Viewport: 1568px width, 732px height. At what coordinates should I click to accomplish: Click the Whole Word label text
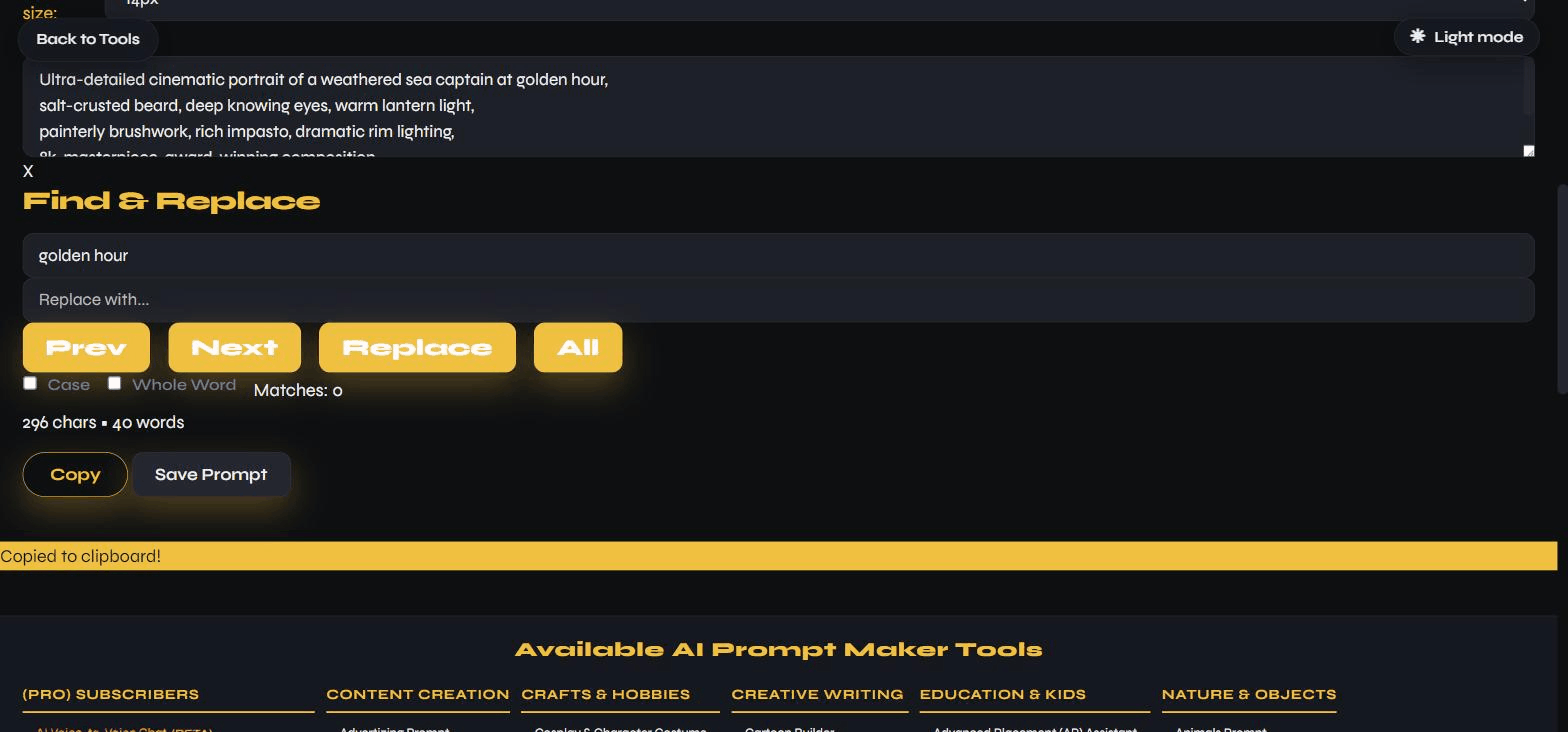coord(184,385)
